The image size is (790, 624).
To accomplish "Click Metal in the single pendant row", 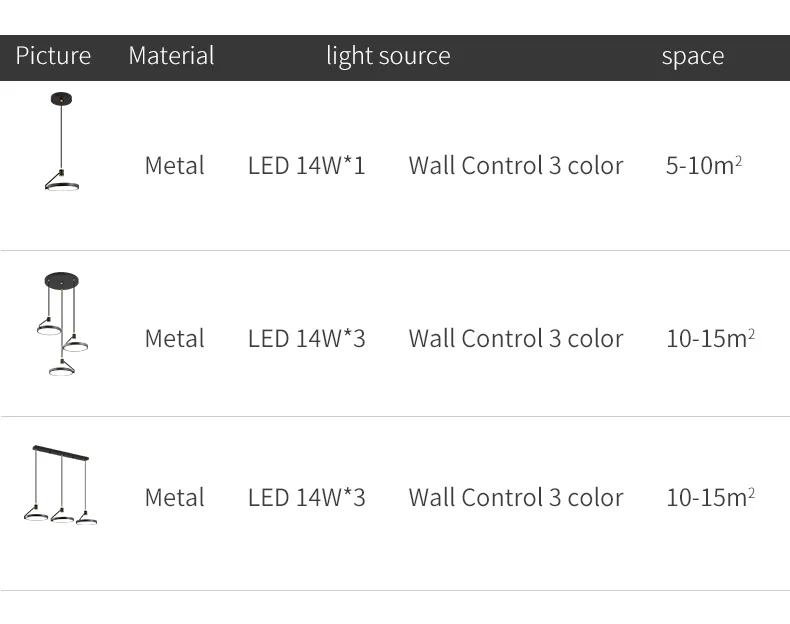I will tap(174, 165).
